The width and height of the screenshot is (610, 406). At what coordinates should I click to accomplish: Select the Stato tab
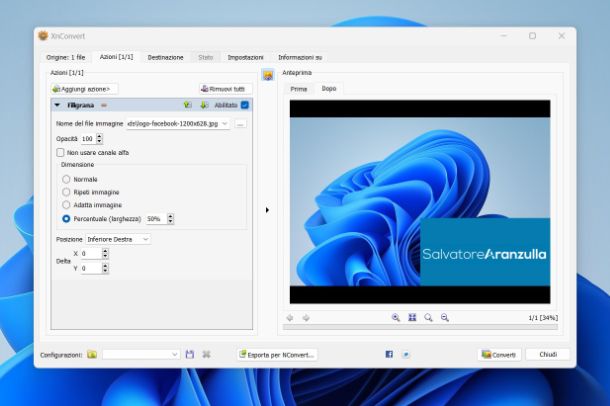pos(205,57)
